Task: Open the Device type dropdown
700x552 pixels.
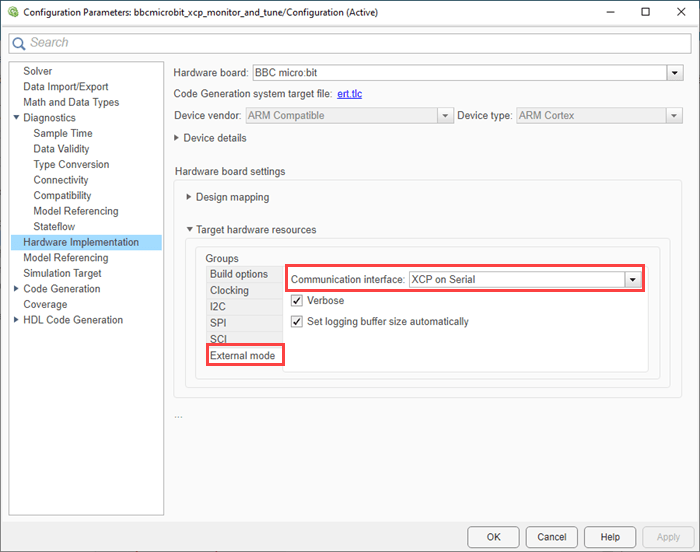Action: coord(674,116)
